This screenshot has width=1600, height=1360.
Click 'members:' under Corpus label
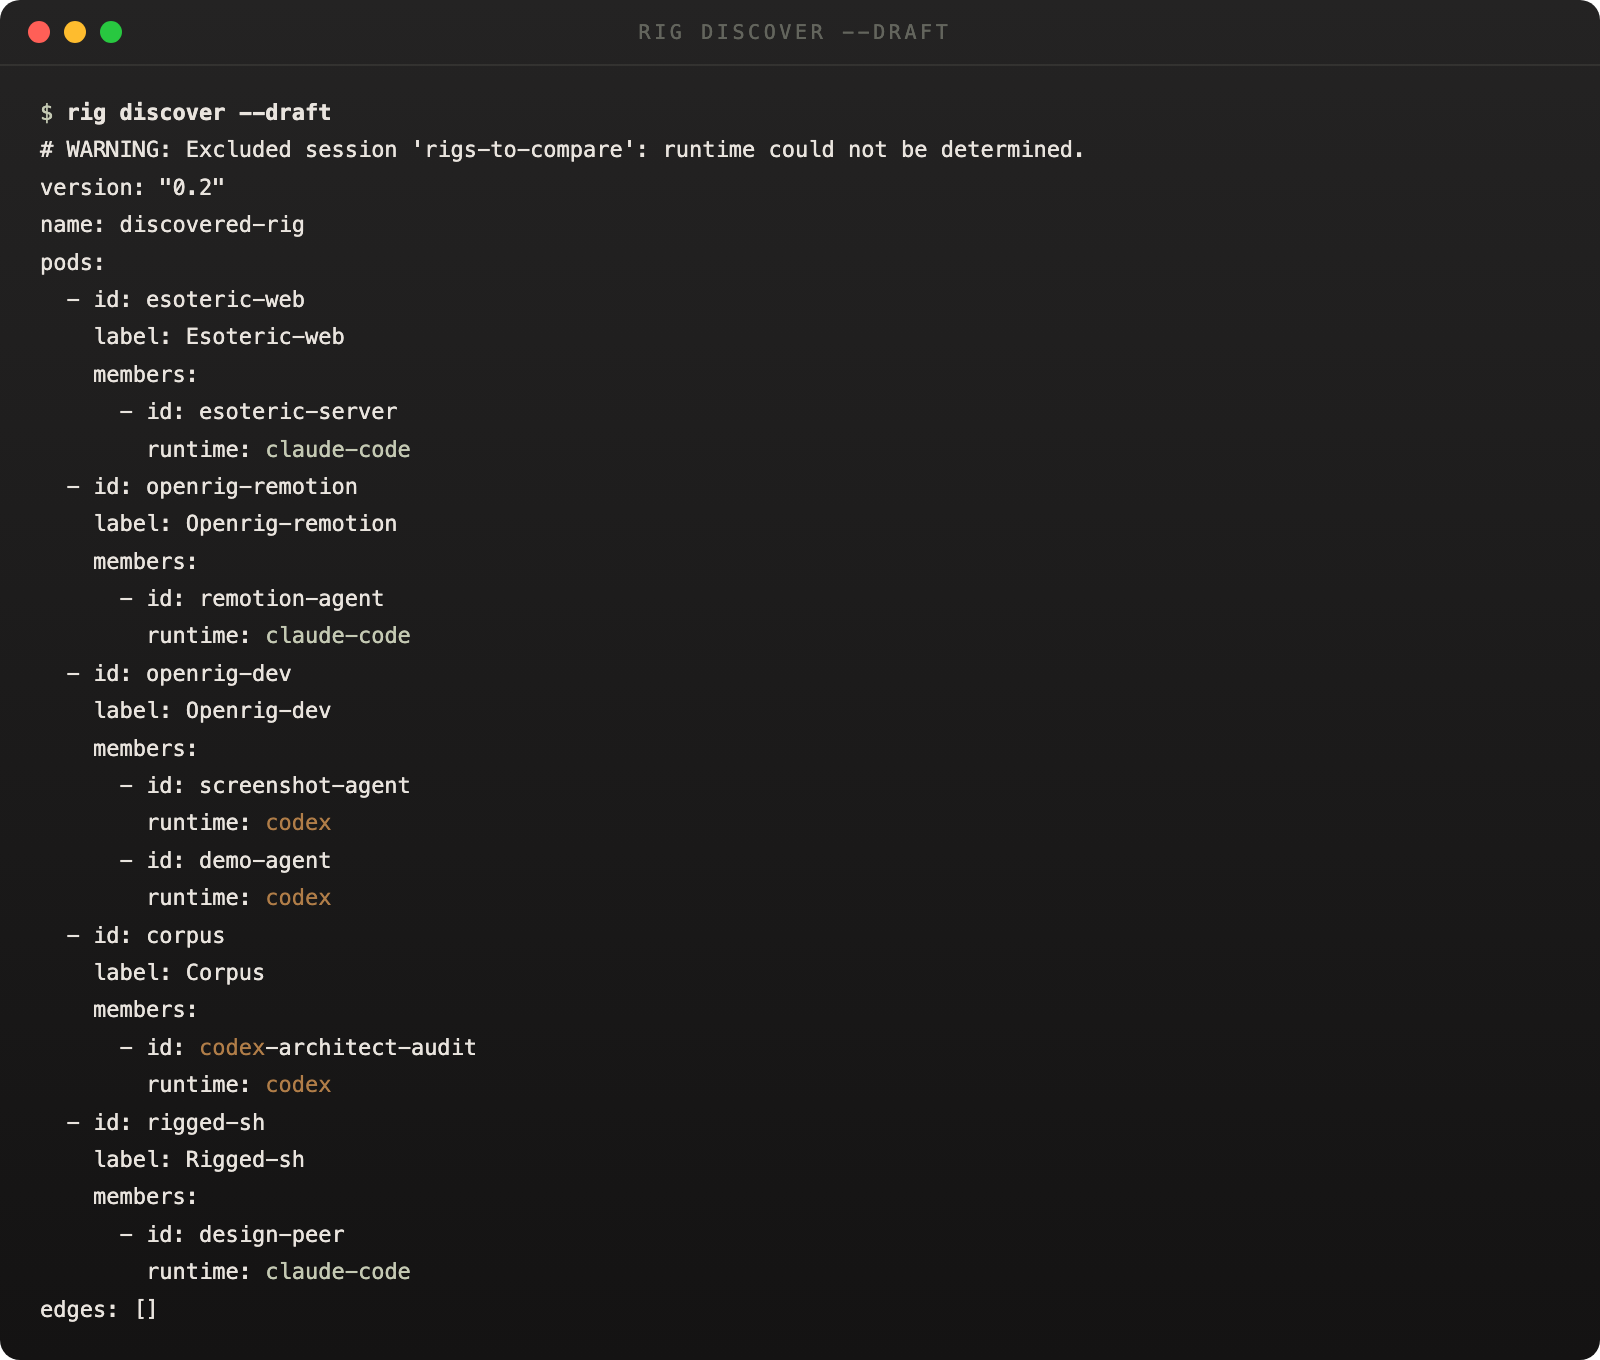145,1009
